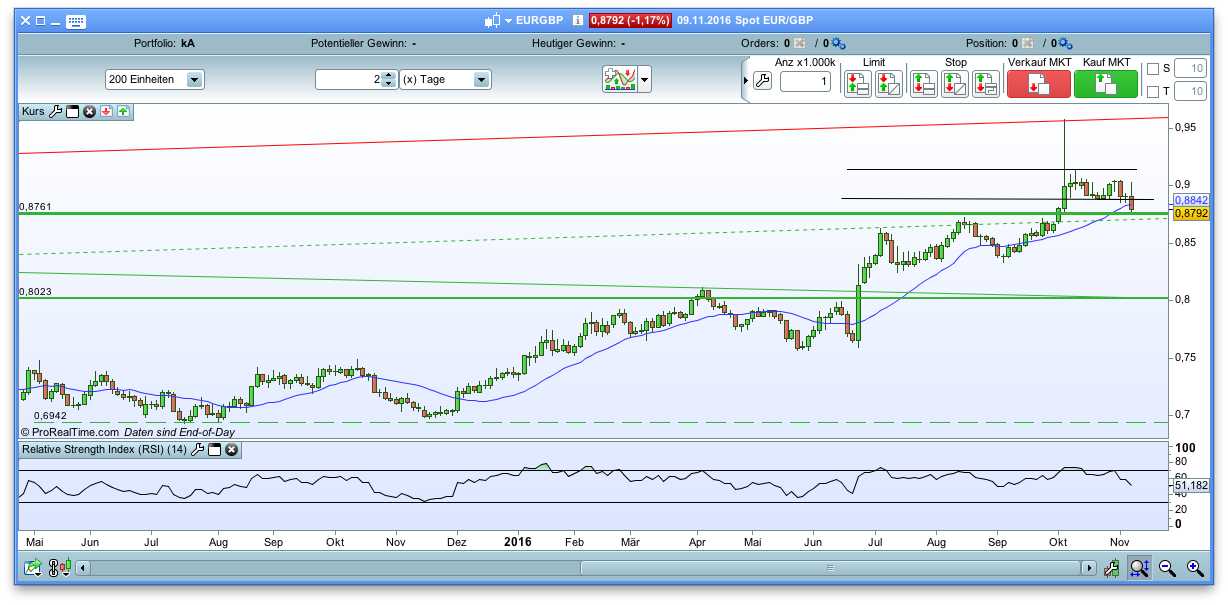Click the horizontal chart scrollbar thumb
Screen dimensions: 1228x605
click(829, 568)
